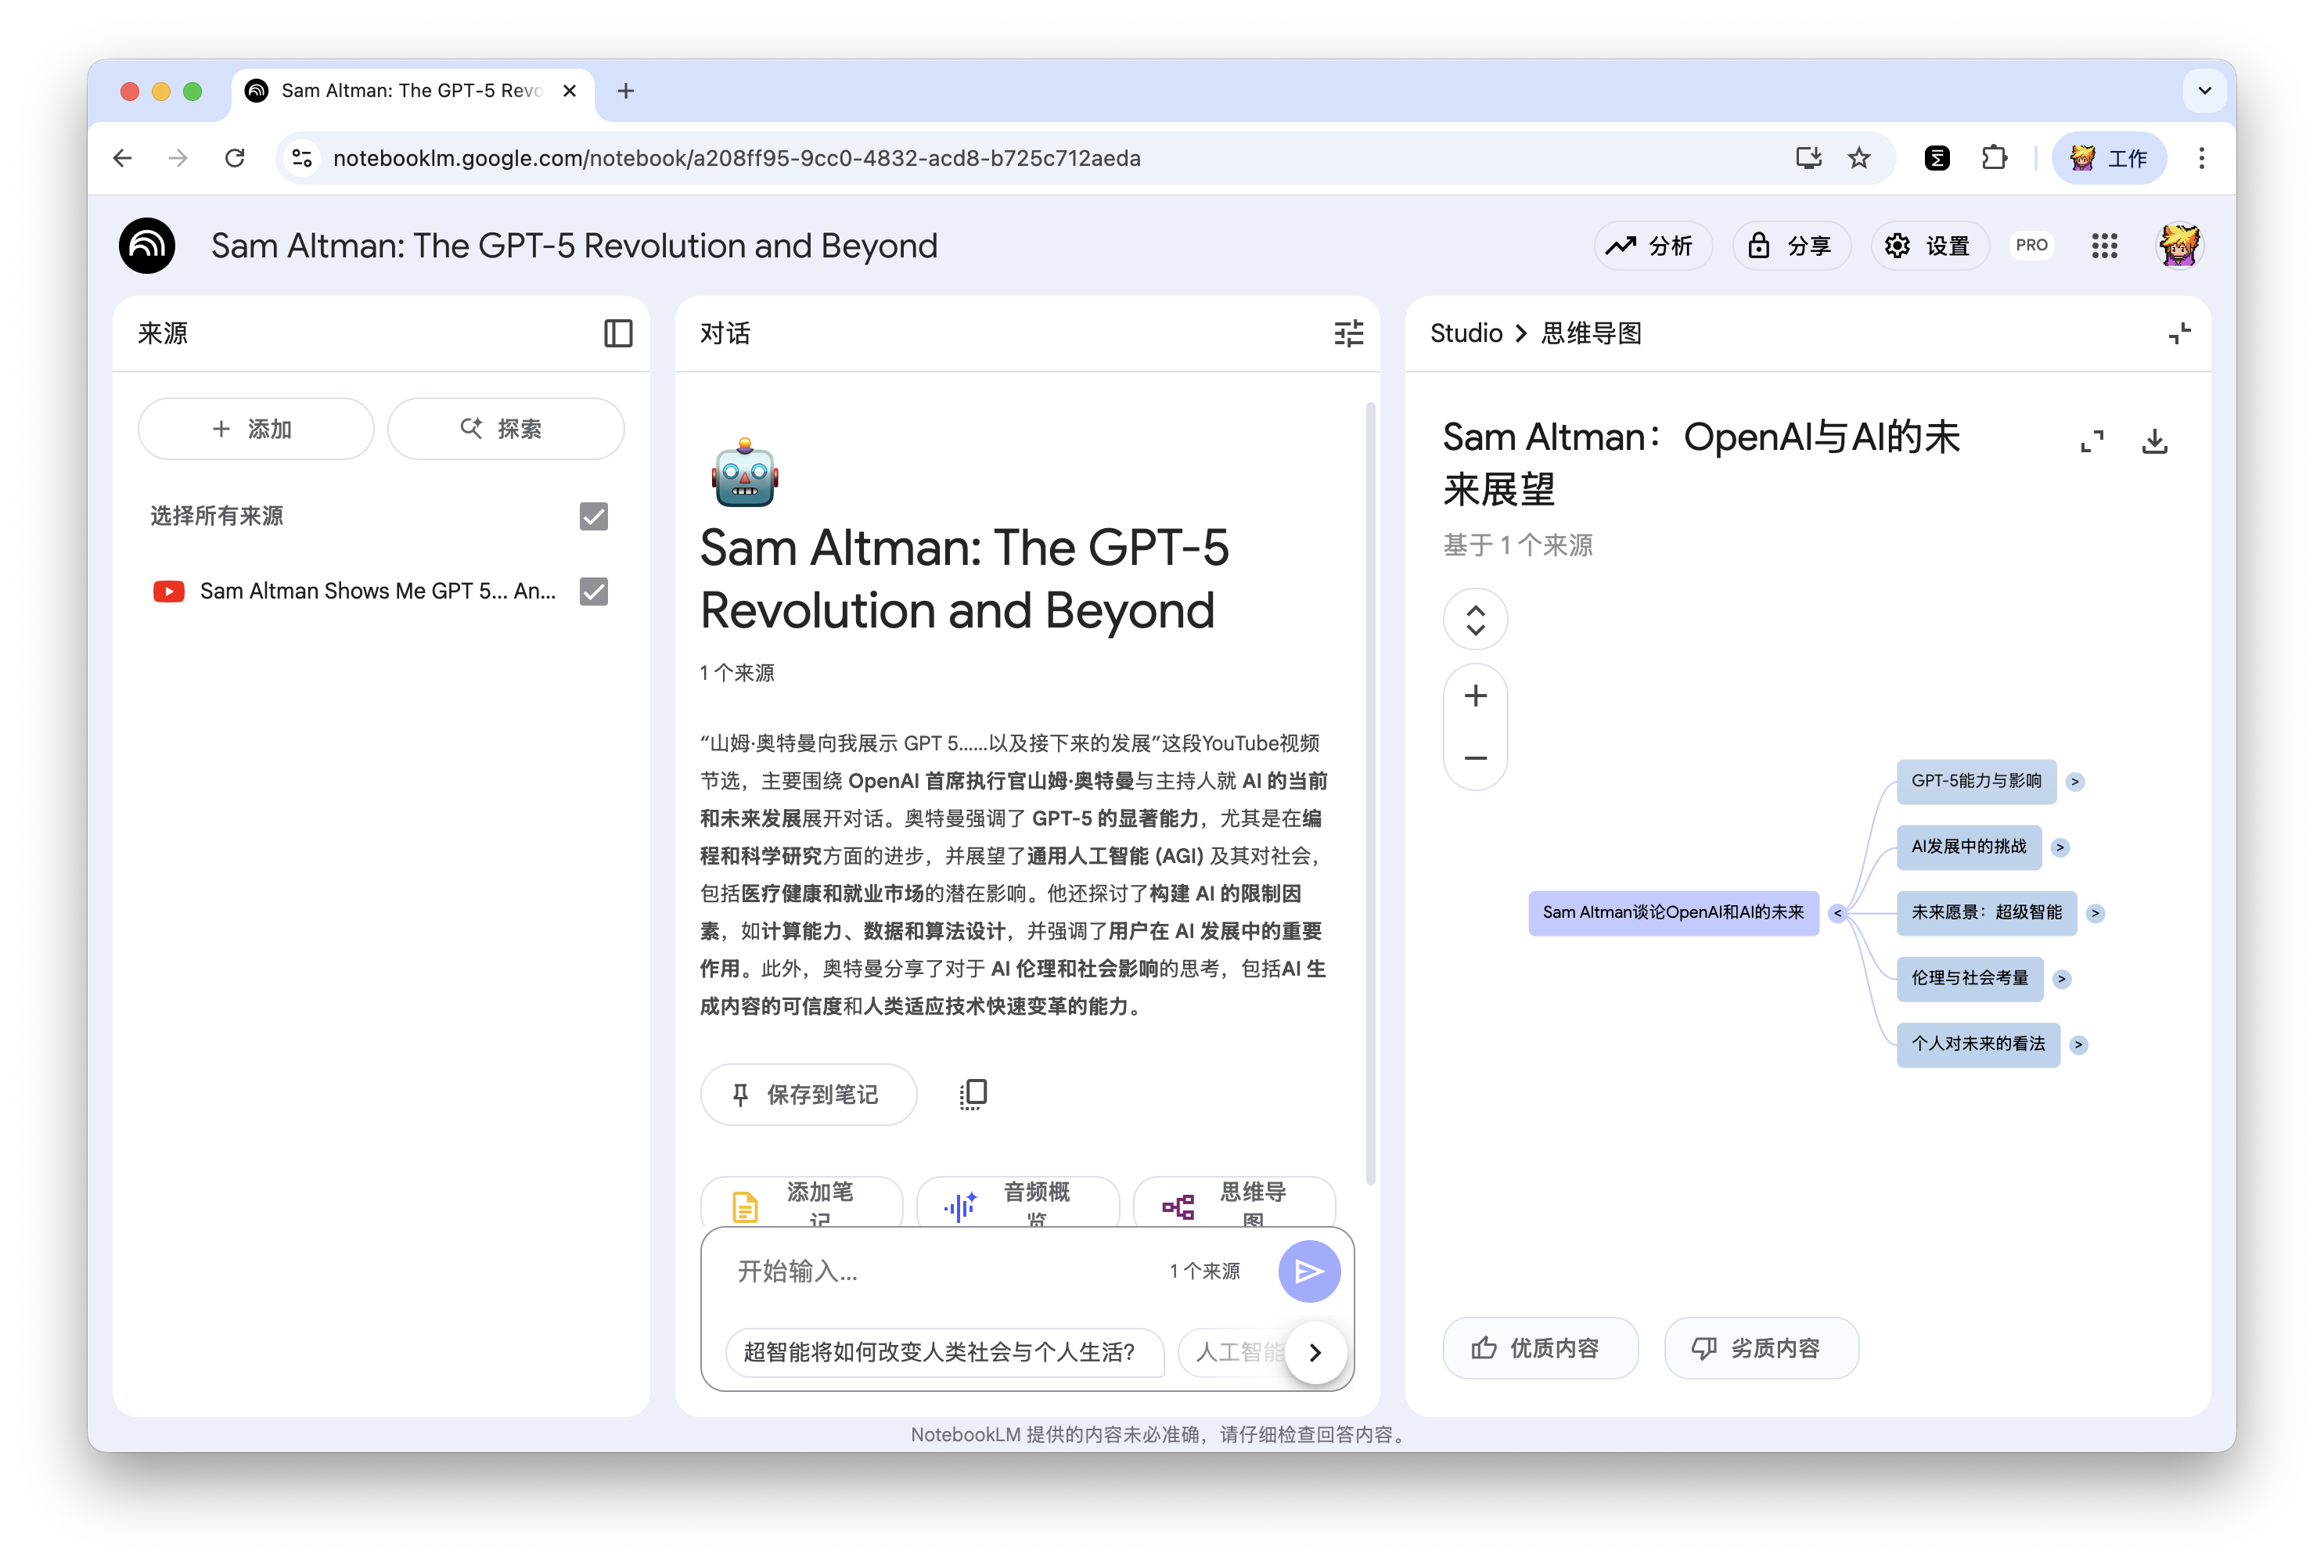
Task: Expand mind map to full screen
Action: coord(2091,441)
